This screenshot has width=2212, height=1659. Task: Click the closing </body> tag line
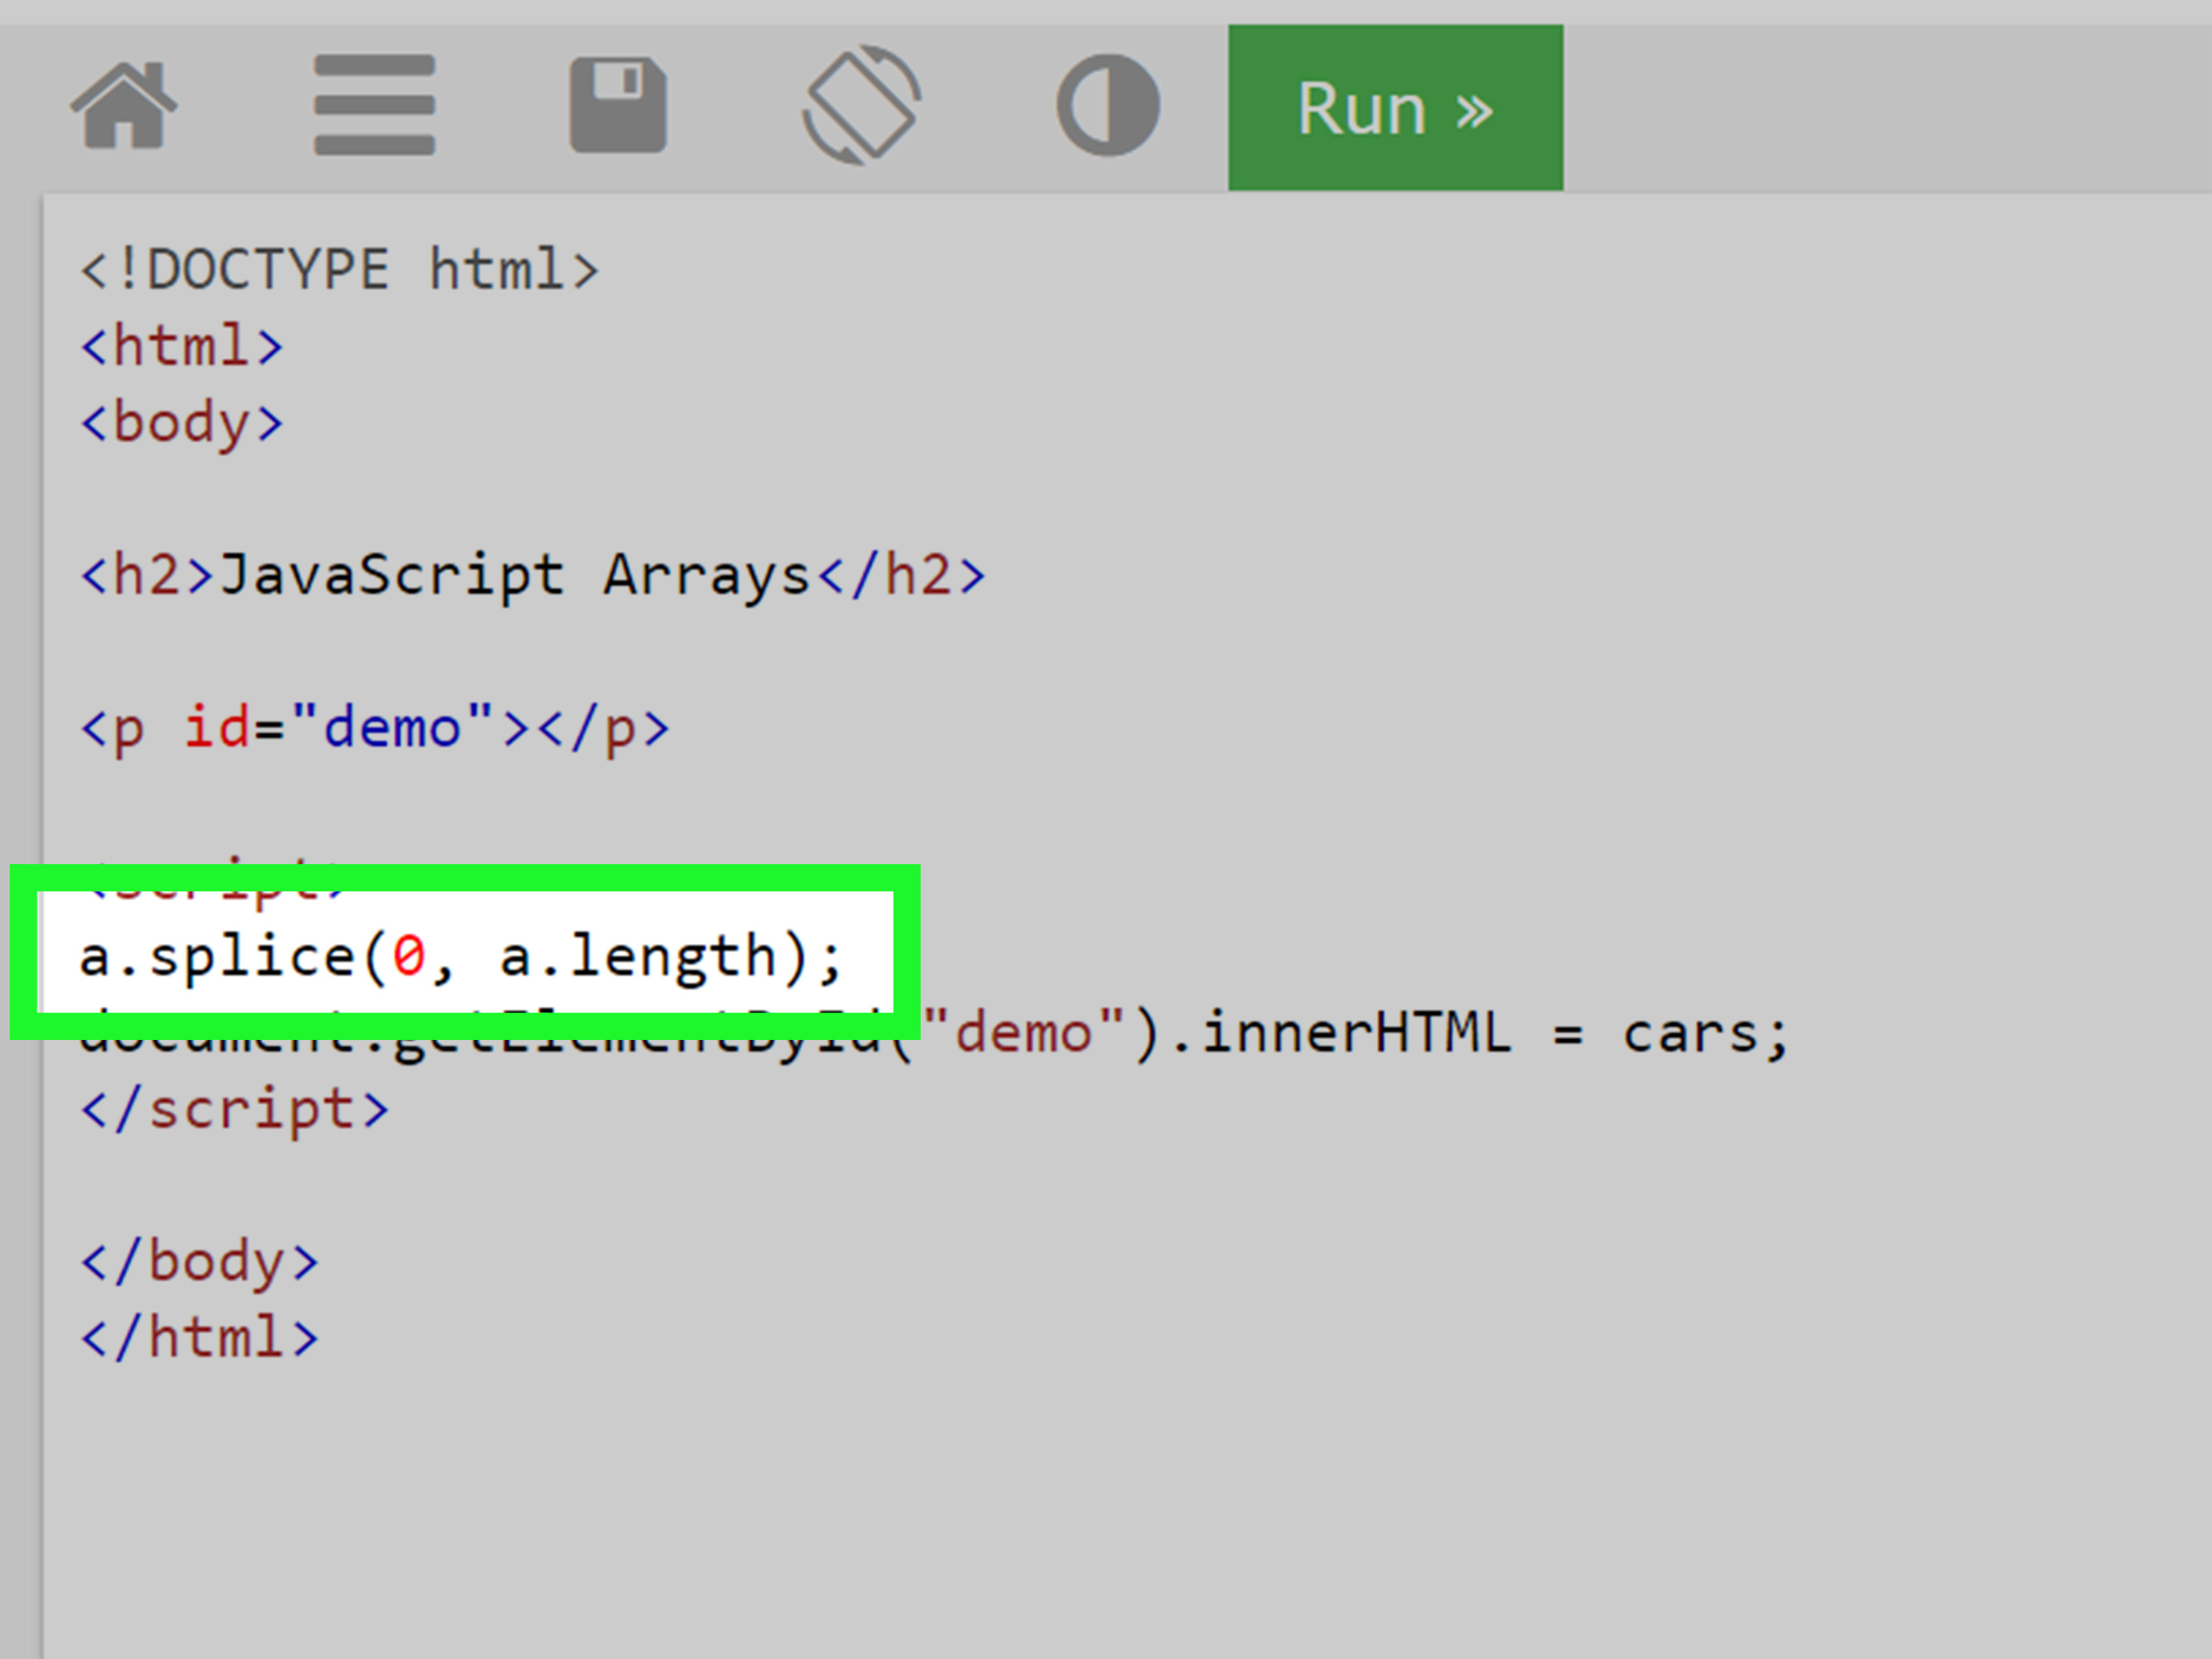[200, 1262]
